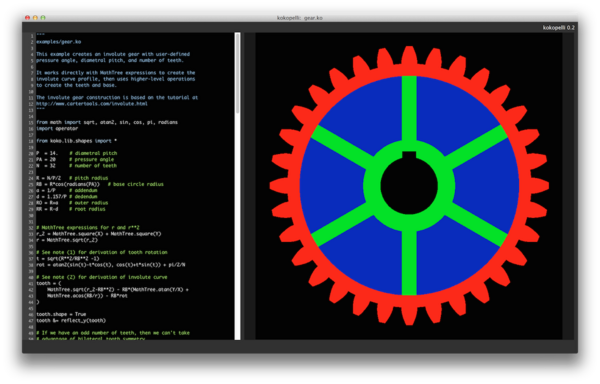Click the line 'involute curve profile, then uses higher-level'

coord(116,79)
